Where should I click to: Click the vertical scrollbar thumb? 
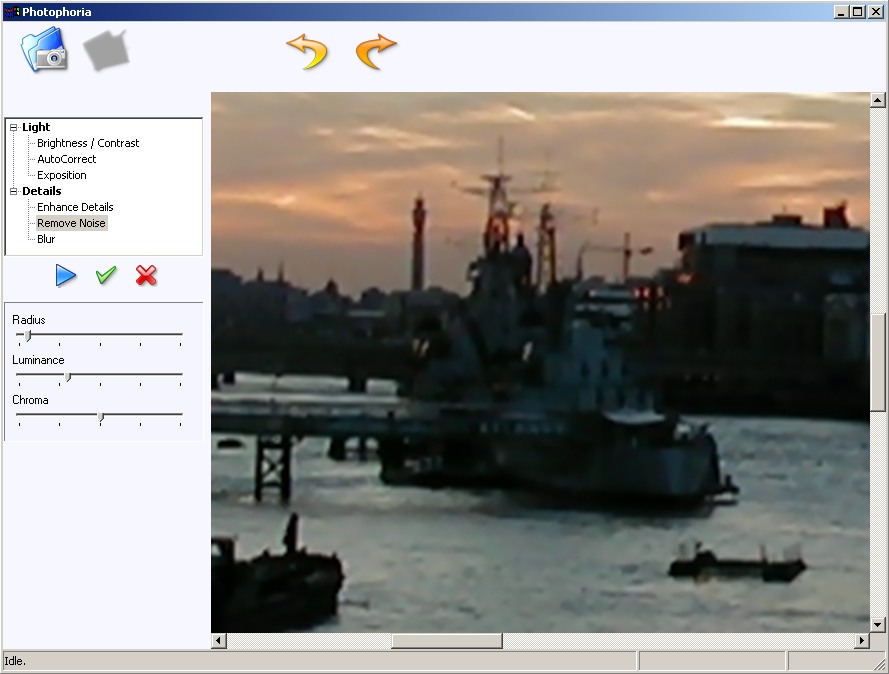pyautogui.click(x=877, y=362)
